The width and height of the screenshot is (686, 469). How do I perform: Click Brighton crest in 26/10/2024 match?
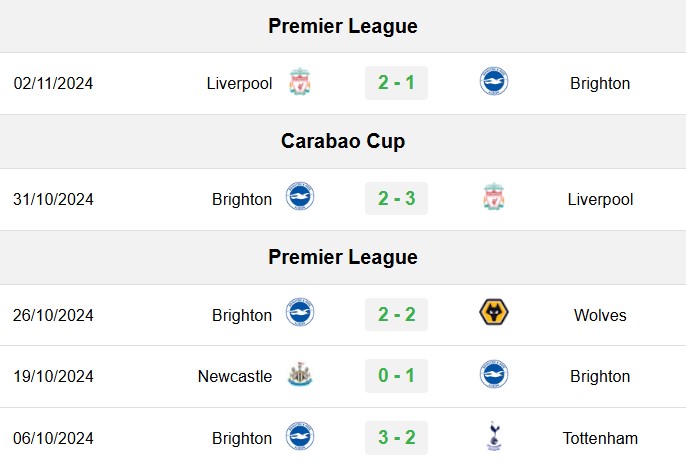click(x=300, y=312)
